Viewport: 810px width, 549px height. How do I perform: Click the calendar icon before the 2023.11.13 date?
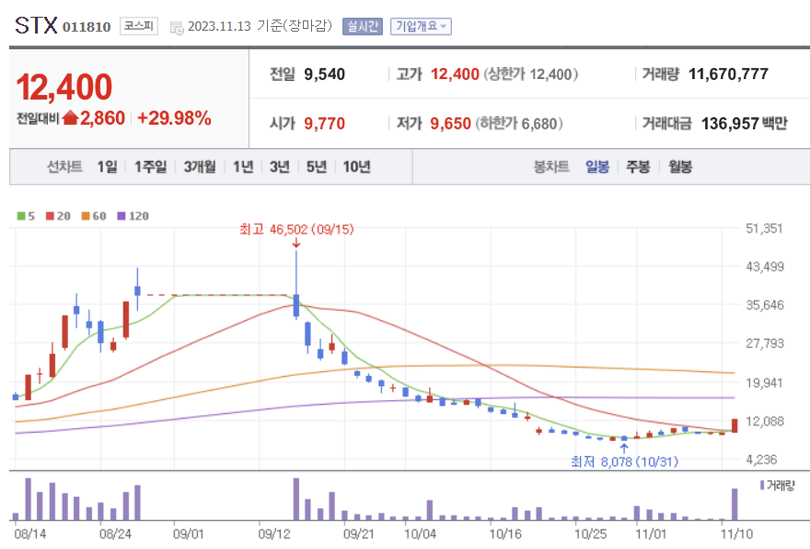177,28
